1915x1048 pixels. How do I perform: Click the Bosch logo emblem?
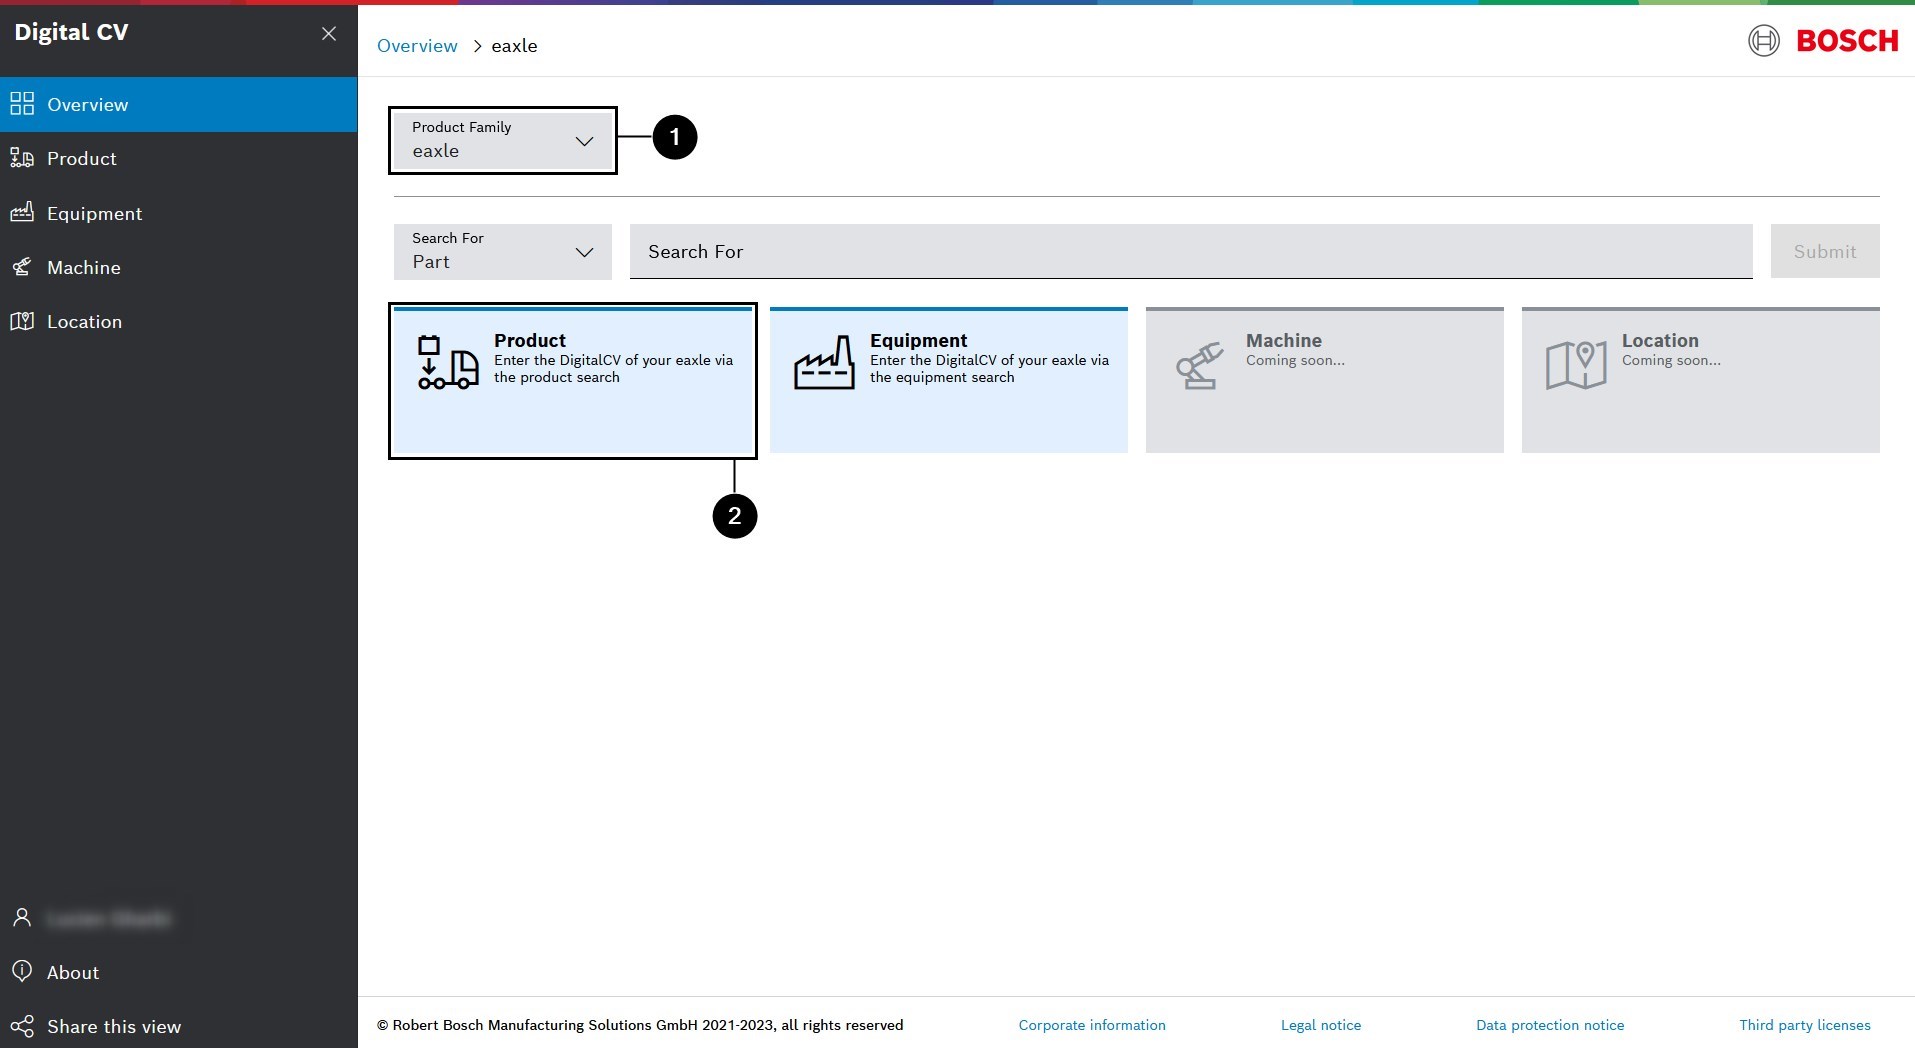pos(1764,41)
